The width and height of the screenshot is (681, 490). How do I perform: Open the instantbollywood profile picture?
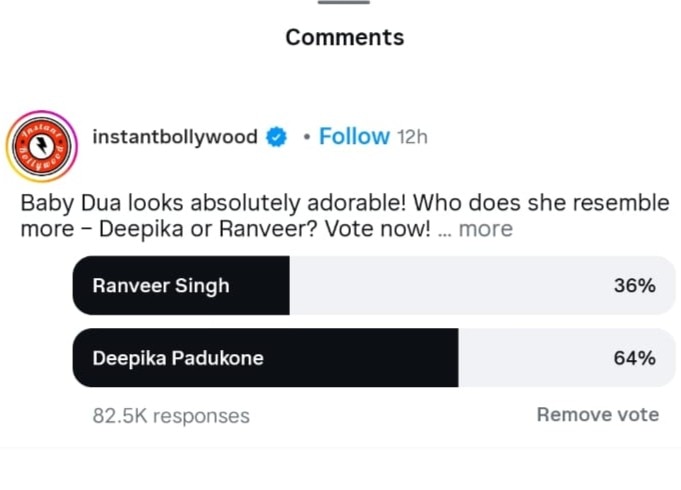pyautogui.click(x=43, y=146)
